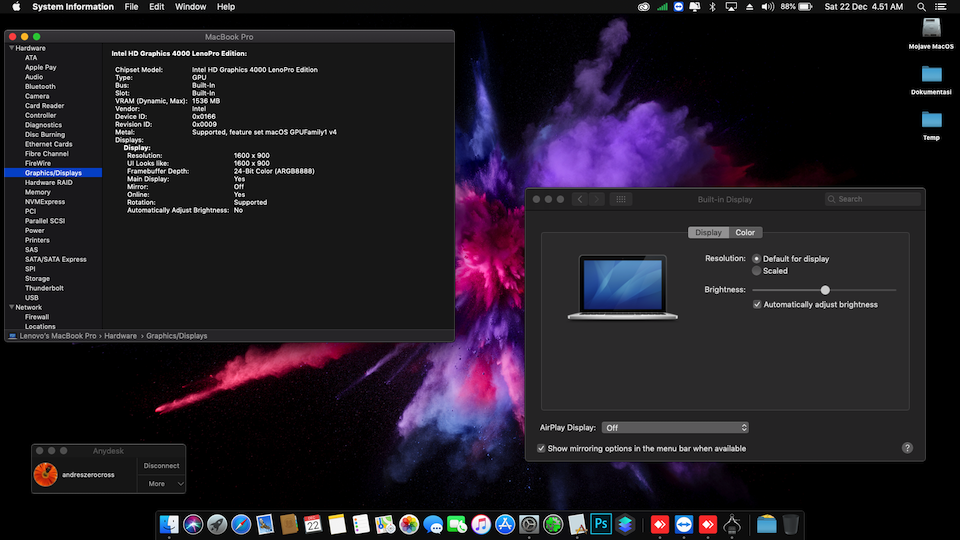Open Help menu
Image resolution: width=960 pixels, height=540 pixels.
tap(226, 7)
